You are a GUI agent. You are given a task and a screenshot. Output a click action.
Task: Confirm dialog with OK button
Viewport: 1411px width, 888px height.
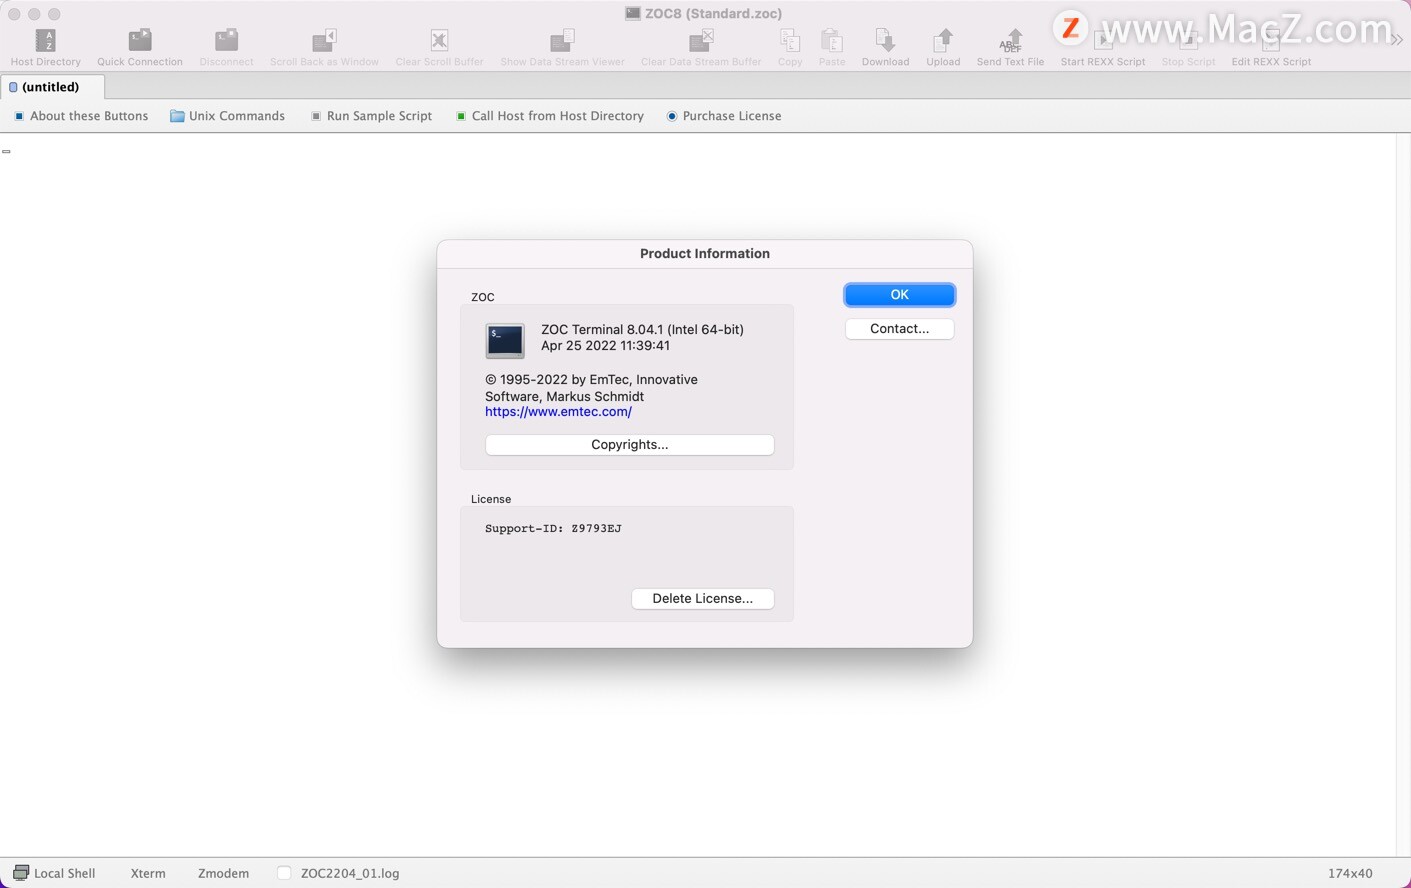coord(899,295)
